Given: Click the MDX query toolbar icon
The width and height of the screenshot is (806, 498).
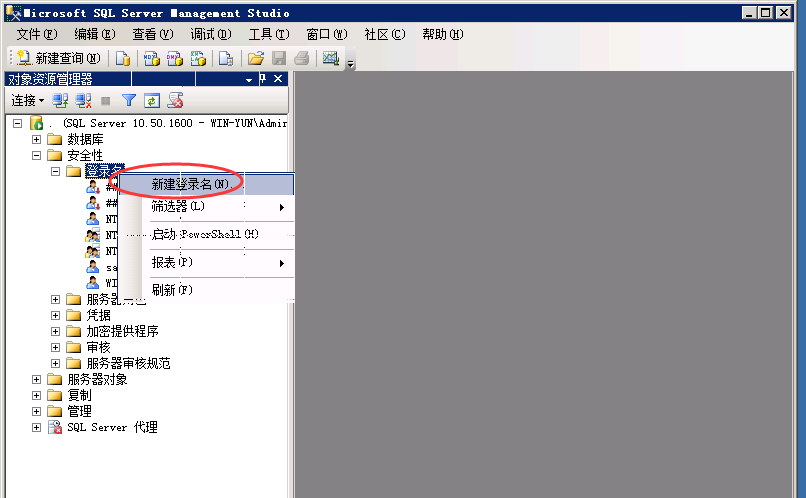Looking at the screenshot, I should [151, 59].
